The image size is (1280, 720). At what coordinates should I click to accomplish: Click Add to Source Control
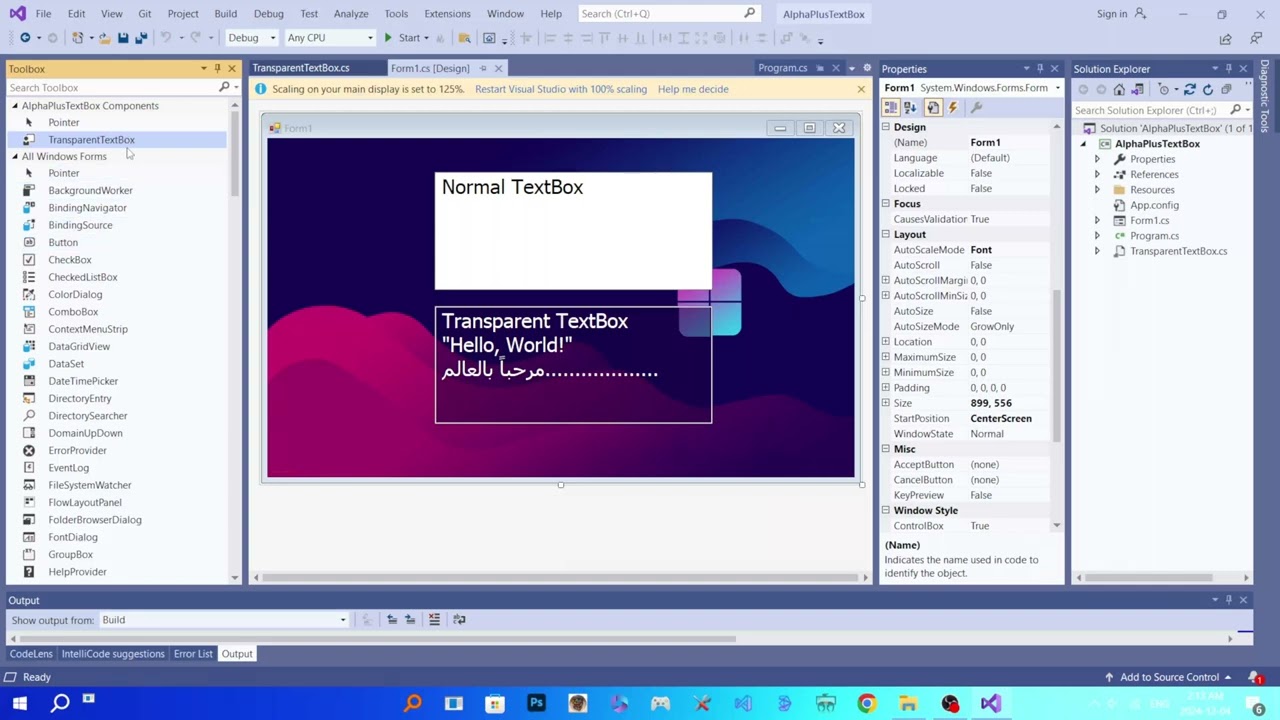1167,678
